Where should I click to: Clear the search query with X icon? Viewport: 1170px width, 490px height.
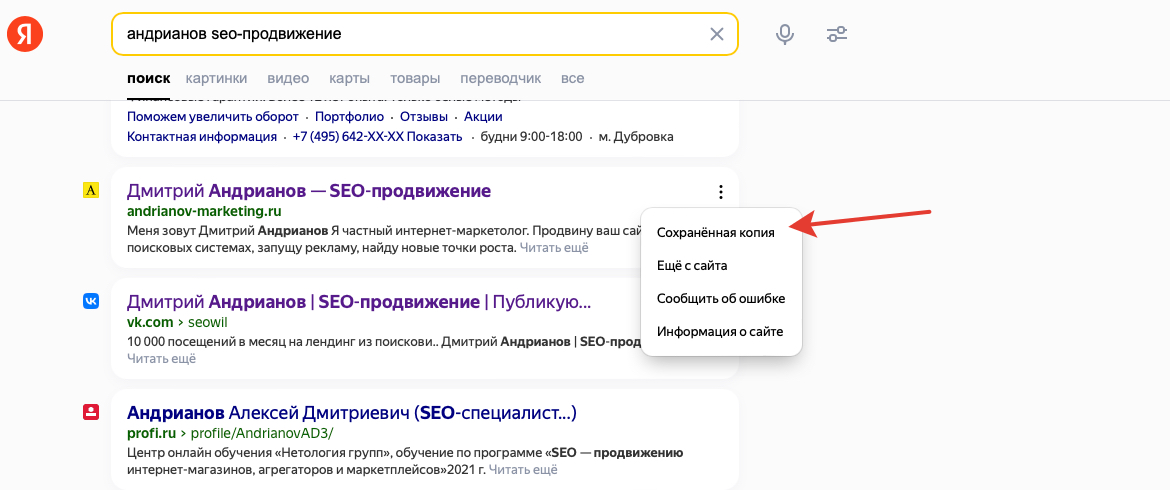(716, 34)
